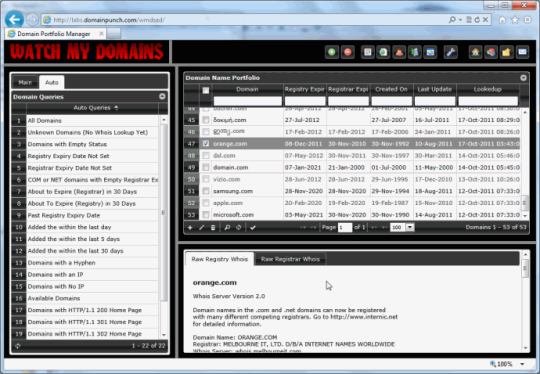This screenshot has height=374, width=540.
Task: Uncheck the orange.com row checkbox
Action: coord(206,144)
